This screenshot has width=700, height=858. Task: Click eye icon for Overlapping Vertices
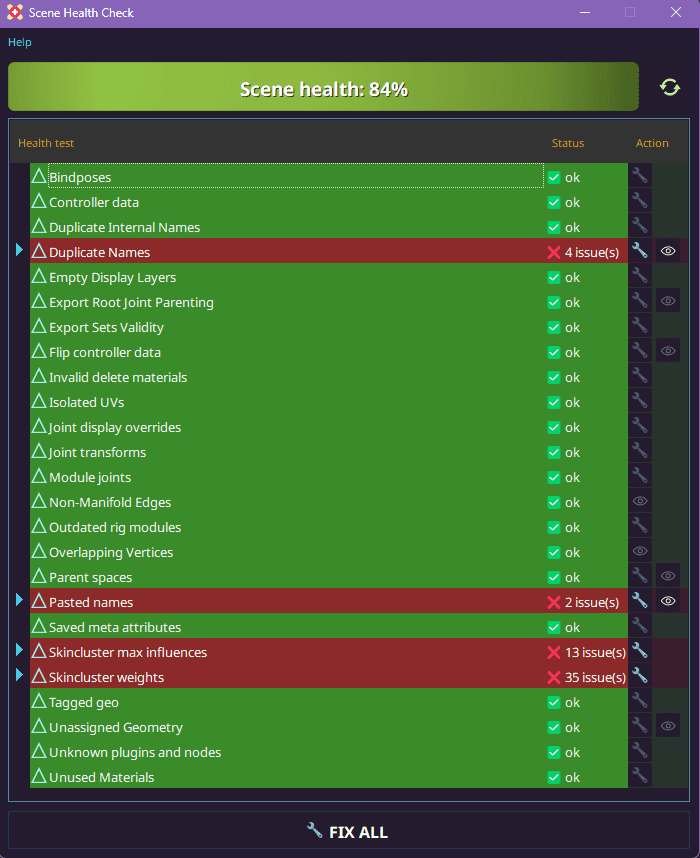pyautogui.click(x=640, y=551)
